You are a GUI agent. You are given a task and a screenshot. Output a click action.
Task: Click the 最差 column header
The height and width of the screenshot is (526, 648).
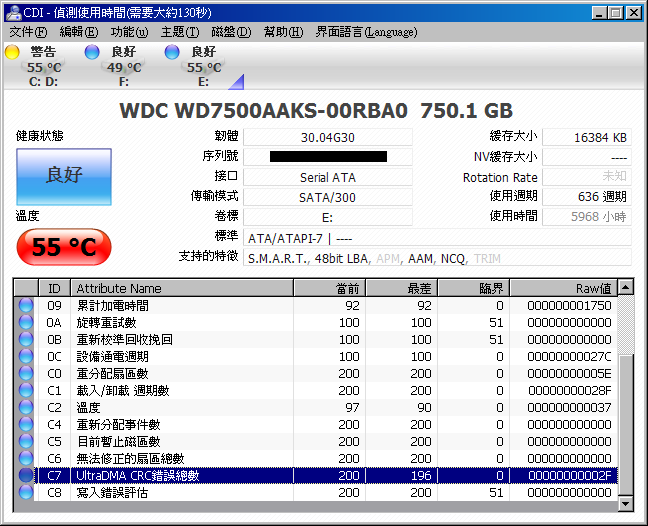click(401, 288)
